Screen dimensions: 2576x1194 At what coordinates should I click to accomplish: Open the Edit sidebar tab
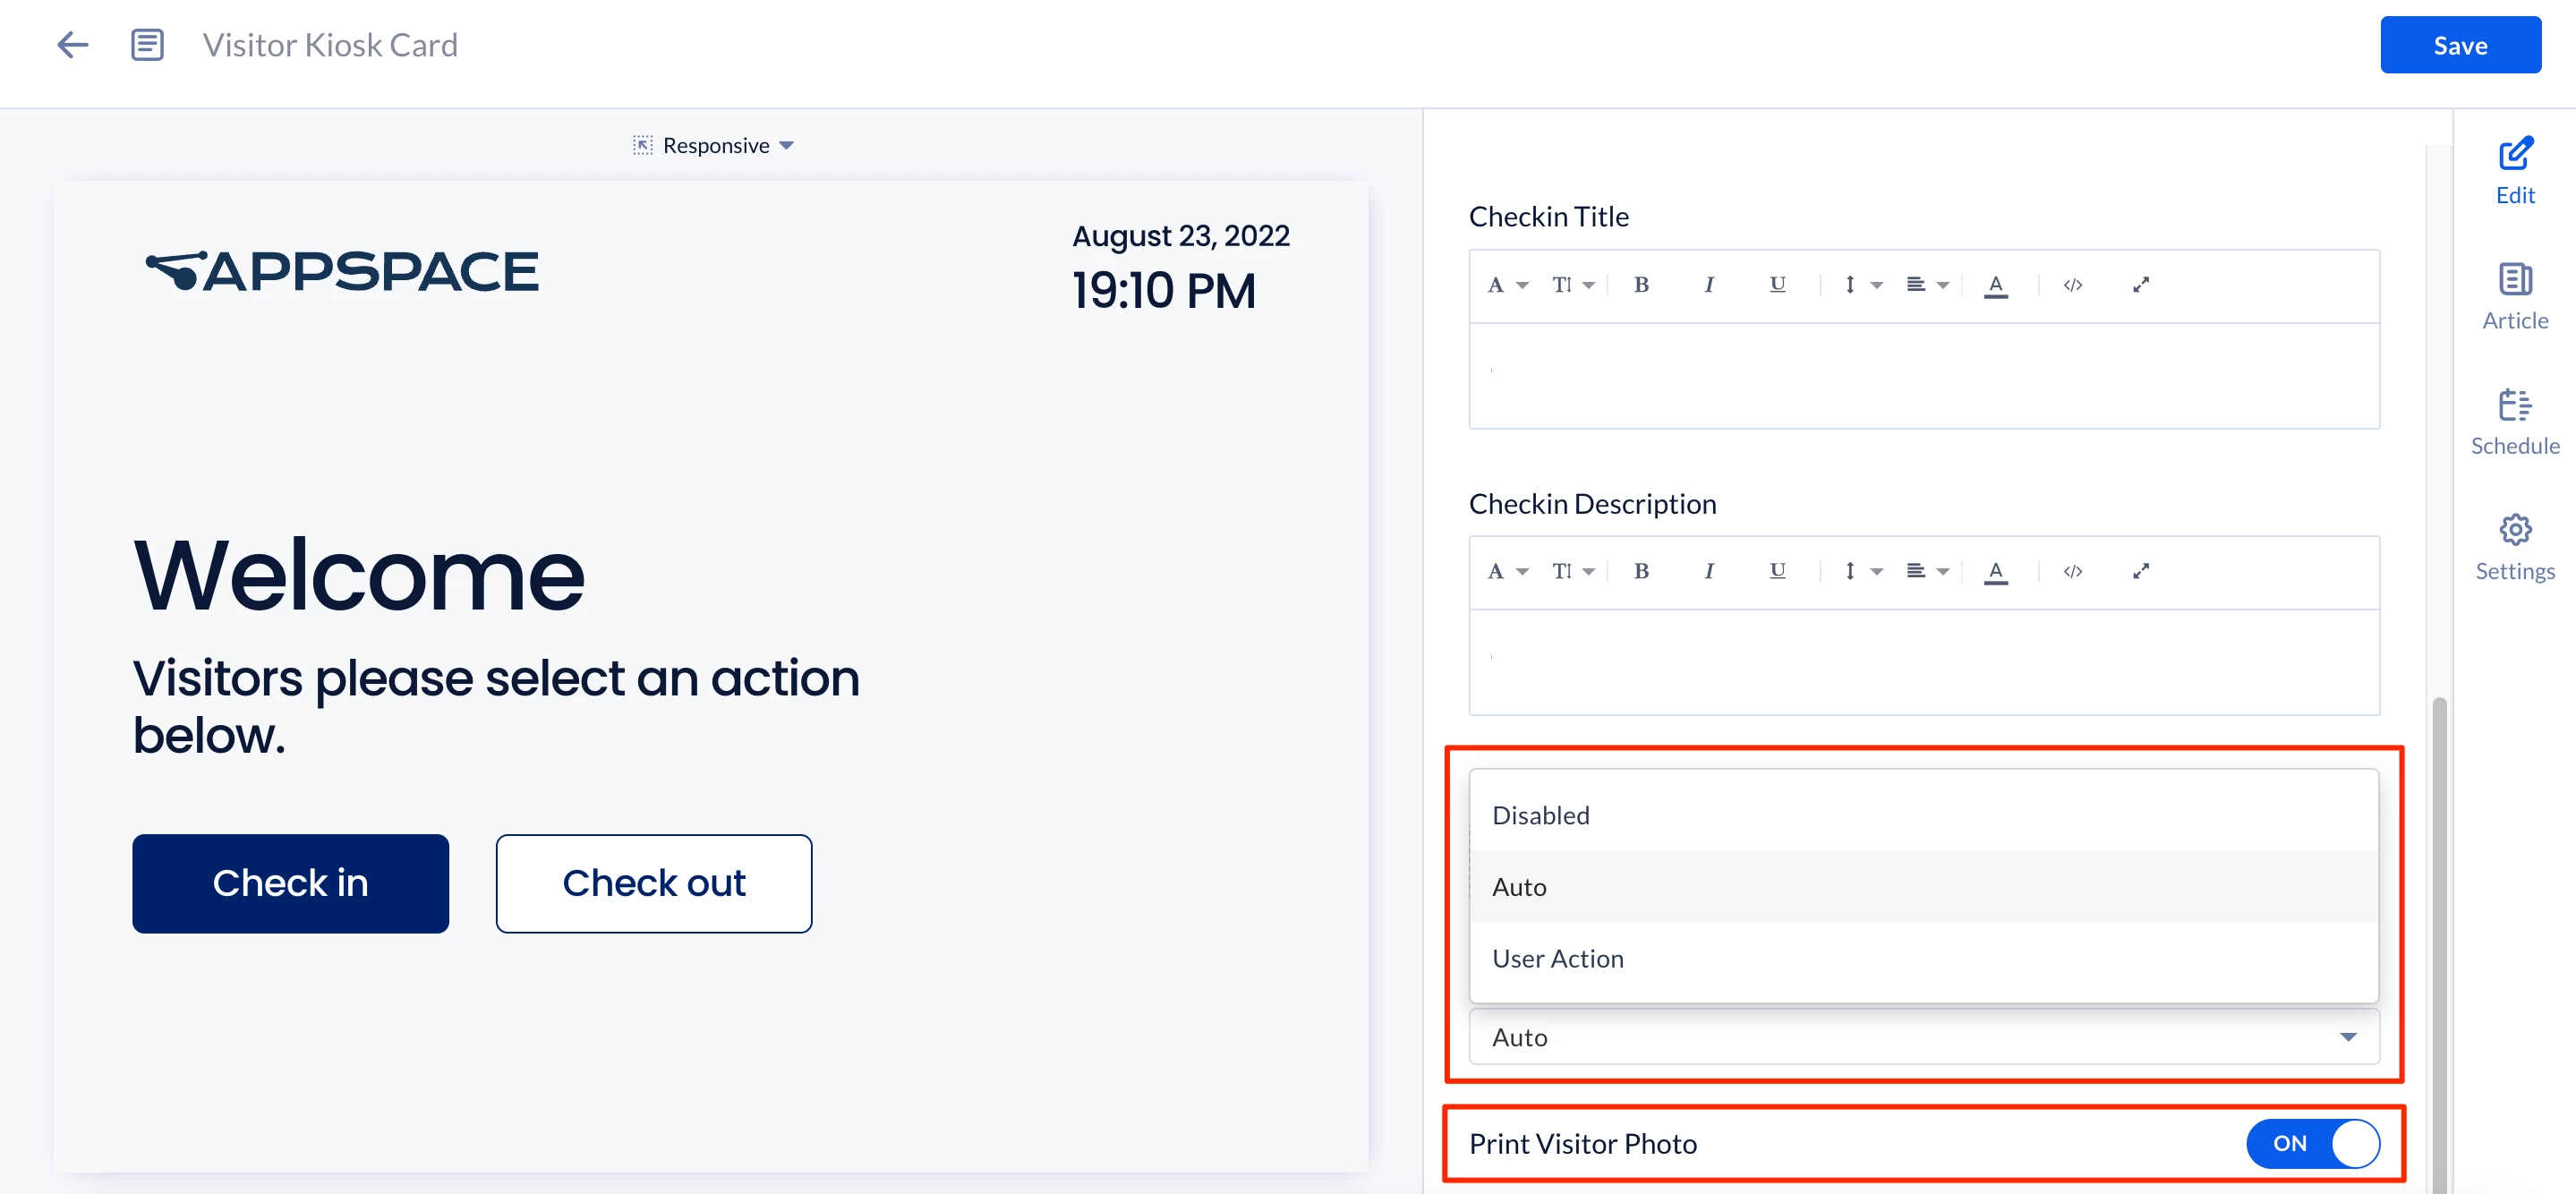[2514, 171]
